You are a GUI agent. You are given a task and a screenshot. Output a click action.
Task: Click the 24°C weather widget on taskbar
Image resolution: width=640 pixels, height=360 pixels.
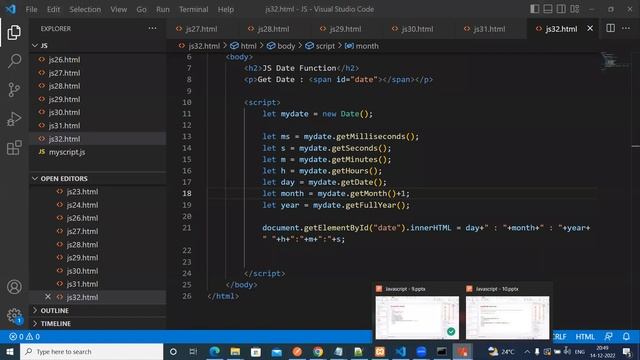tap(502, 351)
